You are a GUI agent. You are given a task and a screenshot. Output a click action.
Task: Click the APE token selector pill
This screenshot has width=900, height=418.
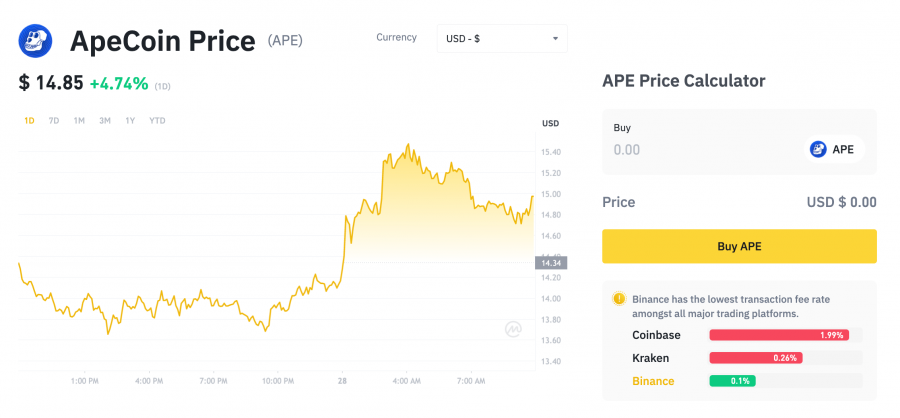pos(835,150)
